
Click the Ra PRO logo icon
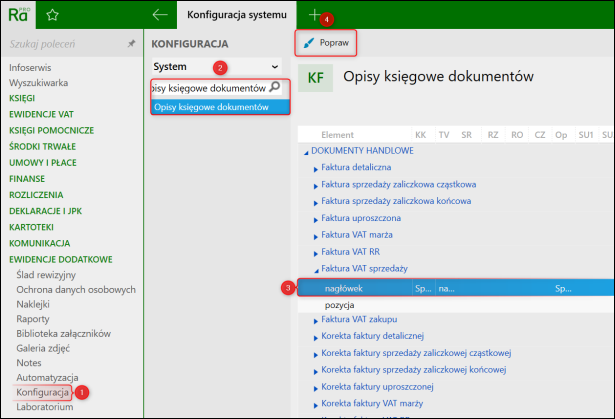[18, 15]
